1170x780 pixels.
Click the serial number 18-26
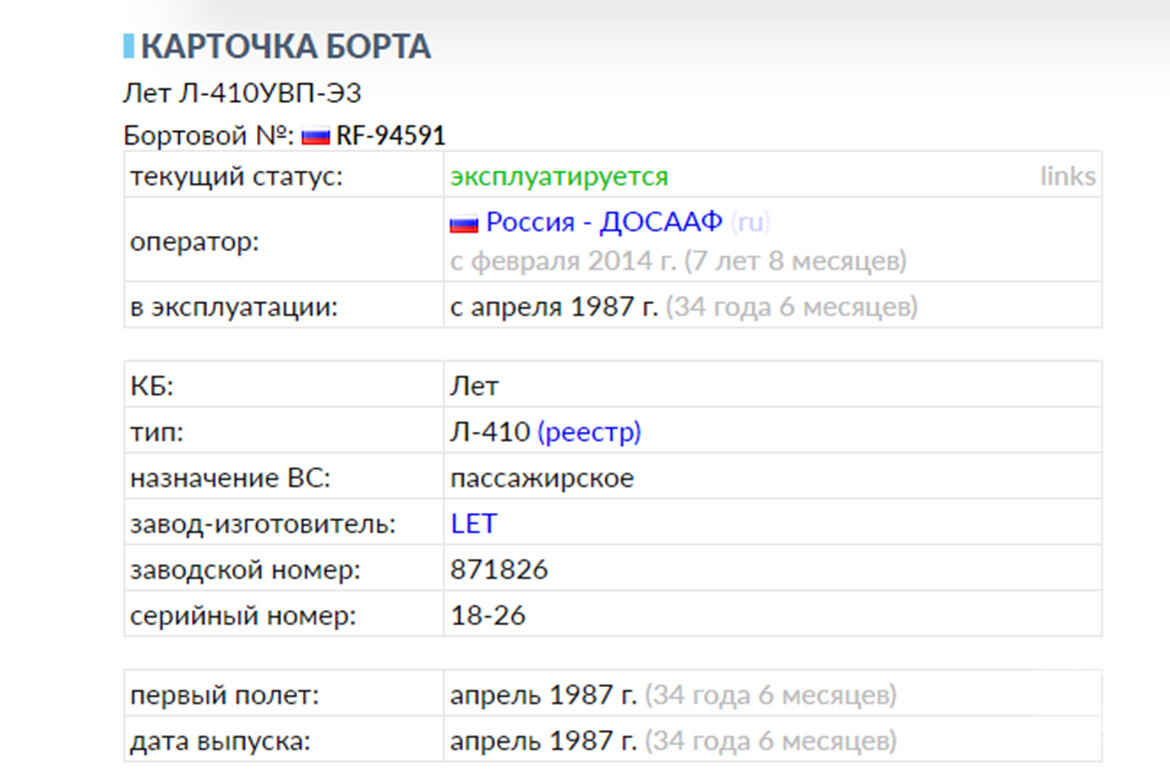488,615
